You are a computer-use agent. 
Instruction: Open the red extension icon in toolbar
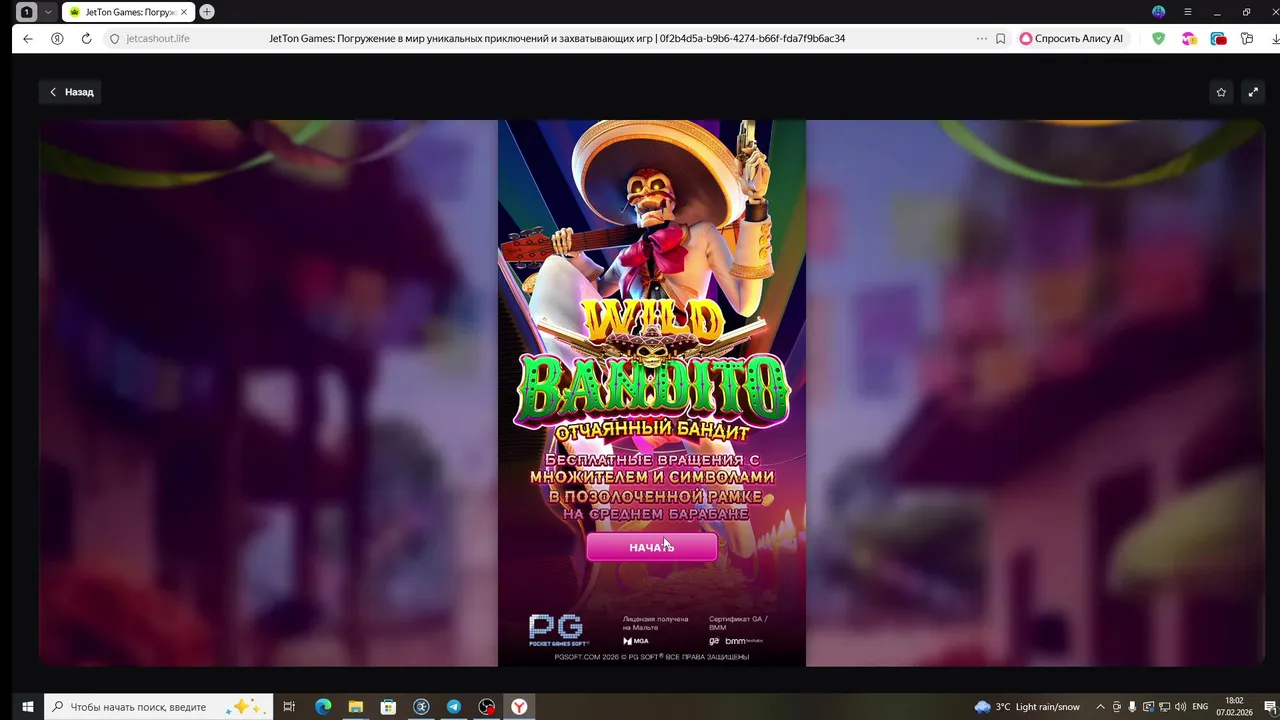click(1218, 39)
